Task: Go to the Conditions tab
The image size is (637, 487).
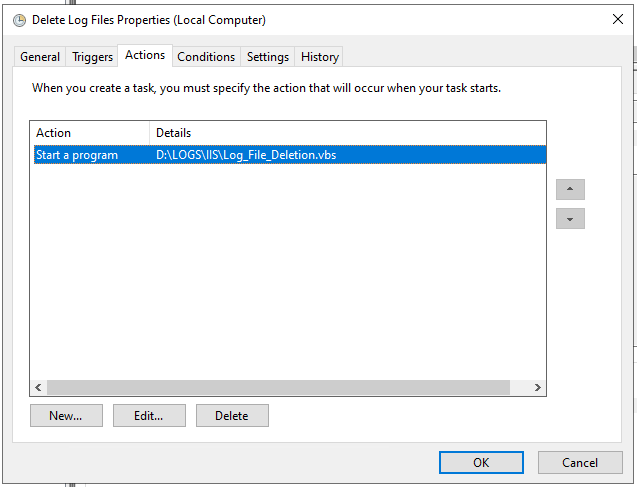Action: pyautogui.click(x=206, y=57)
